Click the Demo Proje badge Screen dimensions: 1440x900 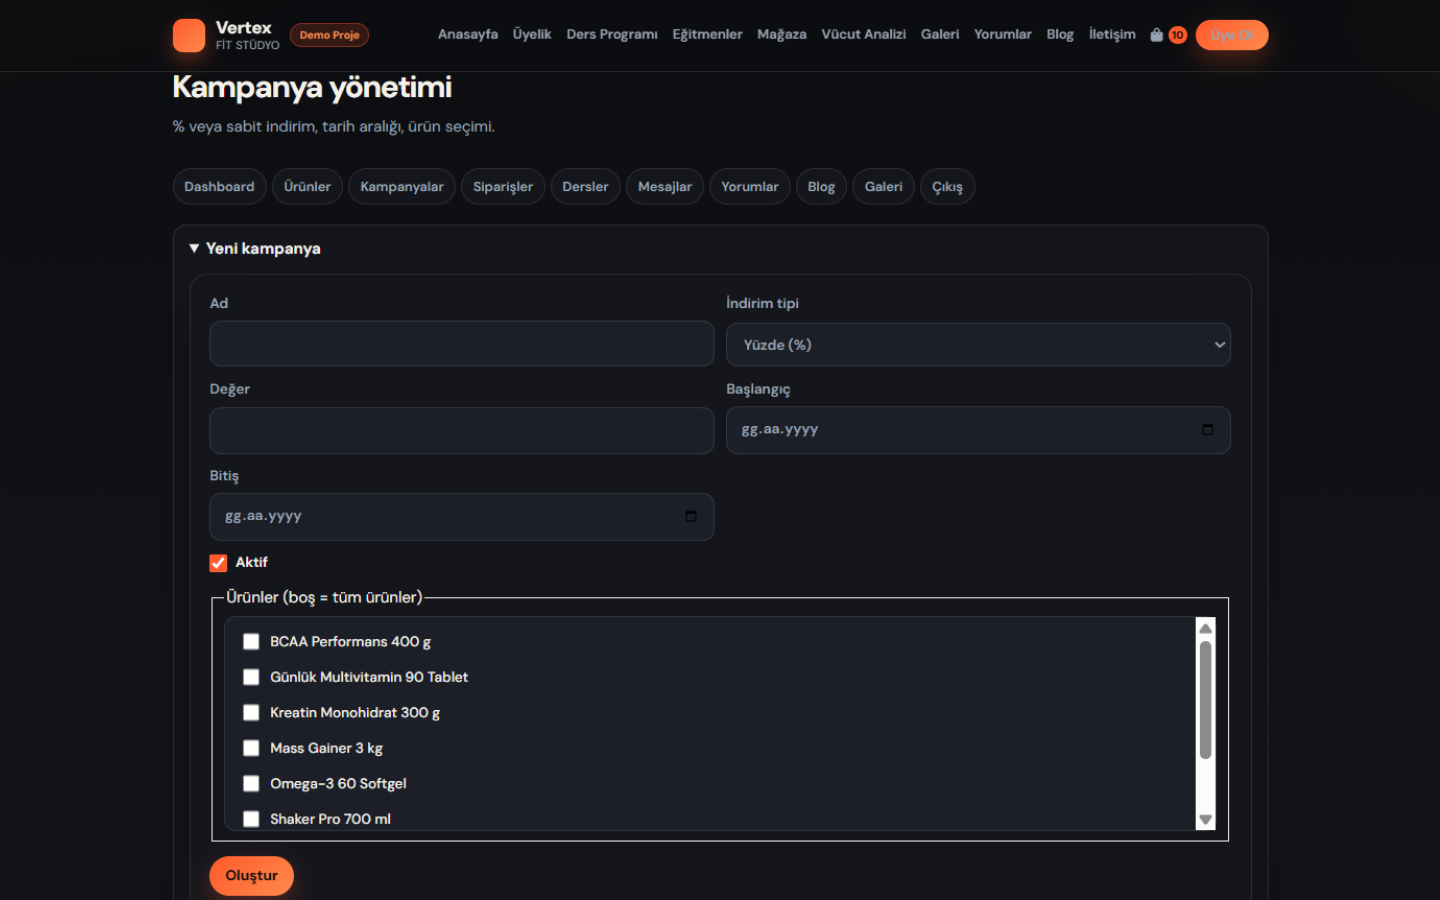pos(329,35)
